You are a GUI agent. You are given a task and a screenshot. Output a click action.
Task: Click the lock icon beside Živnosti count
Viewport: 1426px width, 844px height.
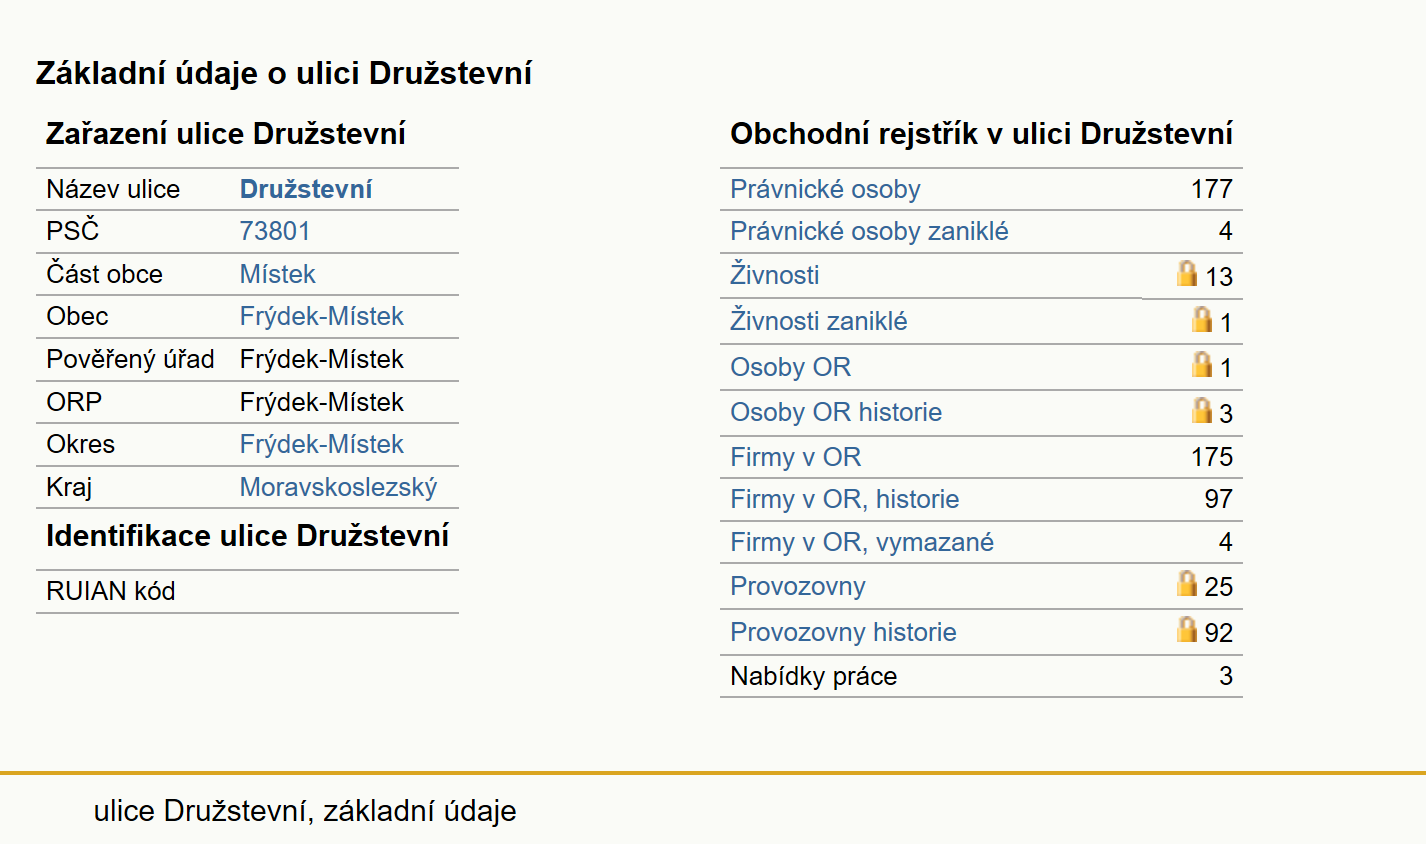coord(1187,273)
